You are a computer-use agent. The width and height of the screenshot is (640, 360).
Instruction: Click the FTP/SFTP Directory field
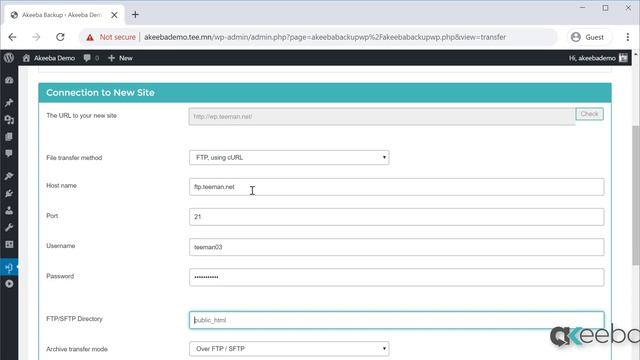click(x=396, y=320)
